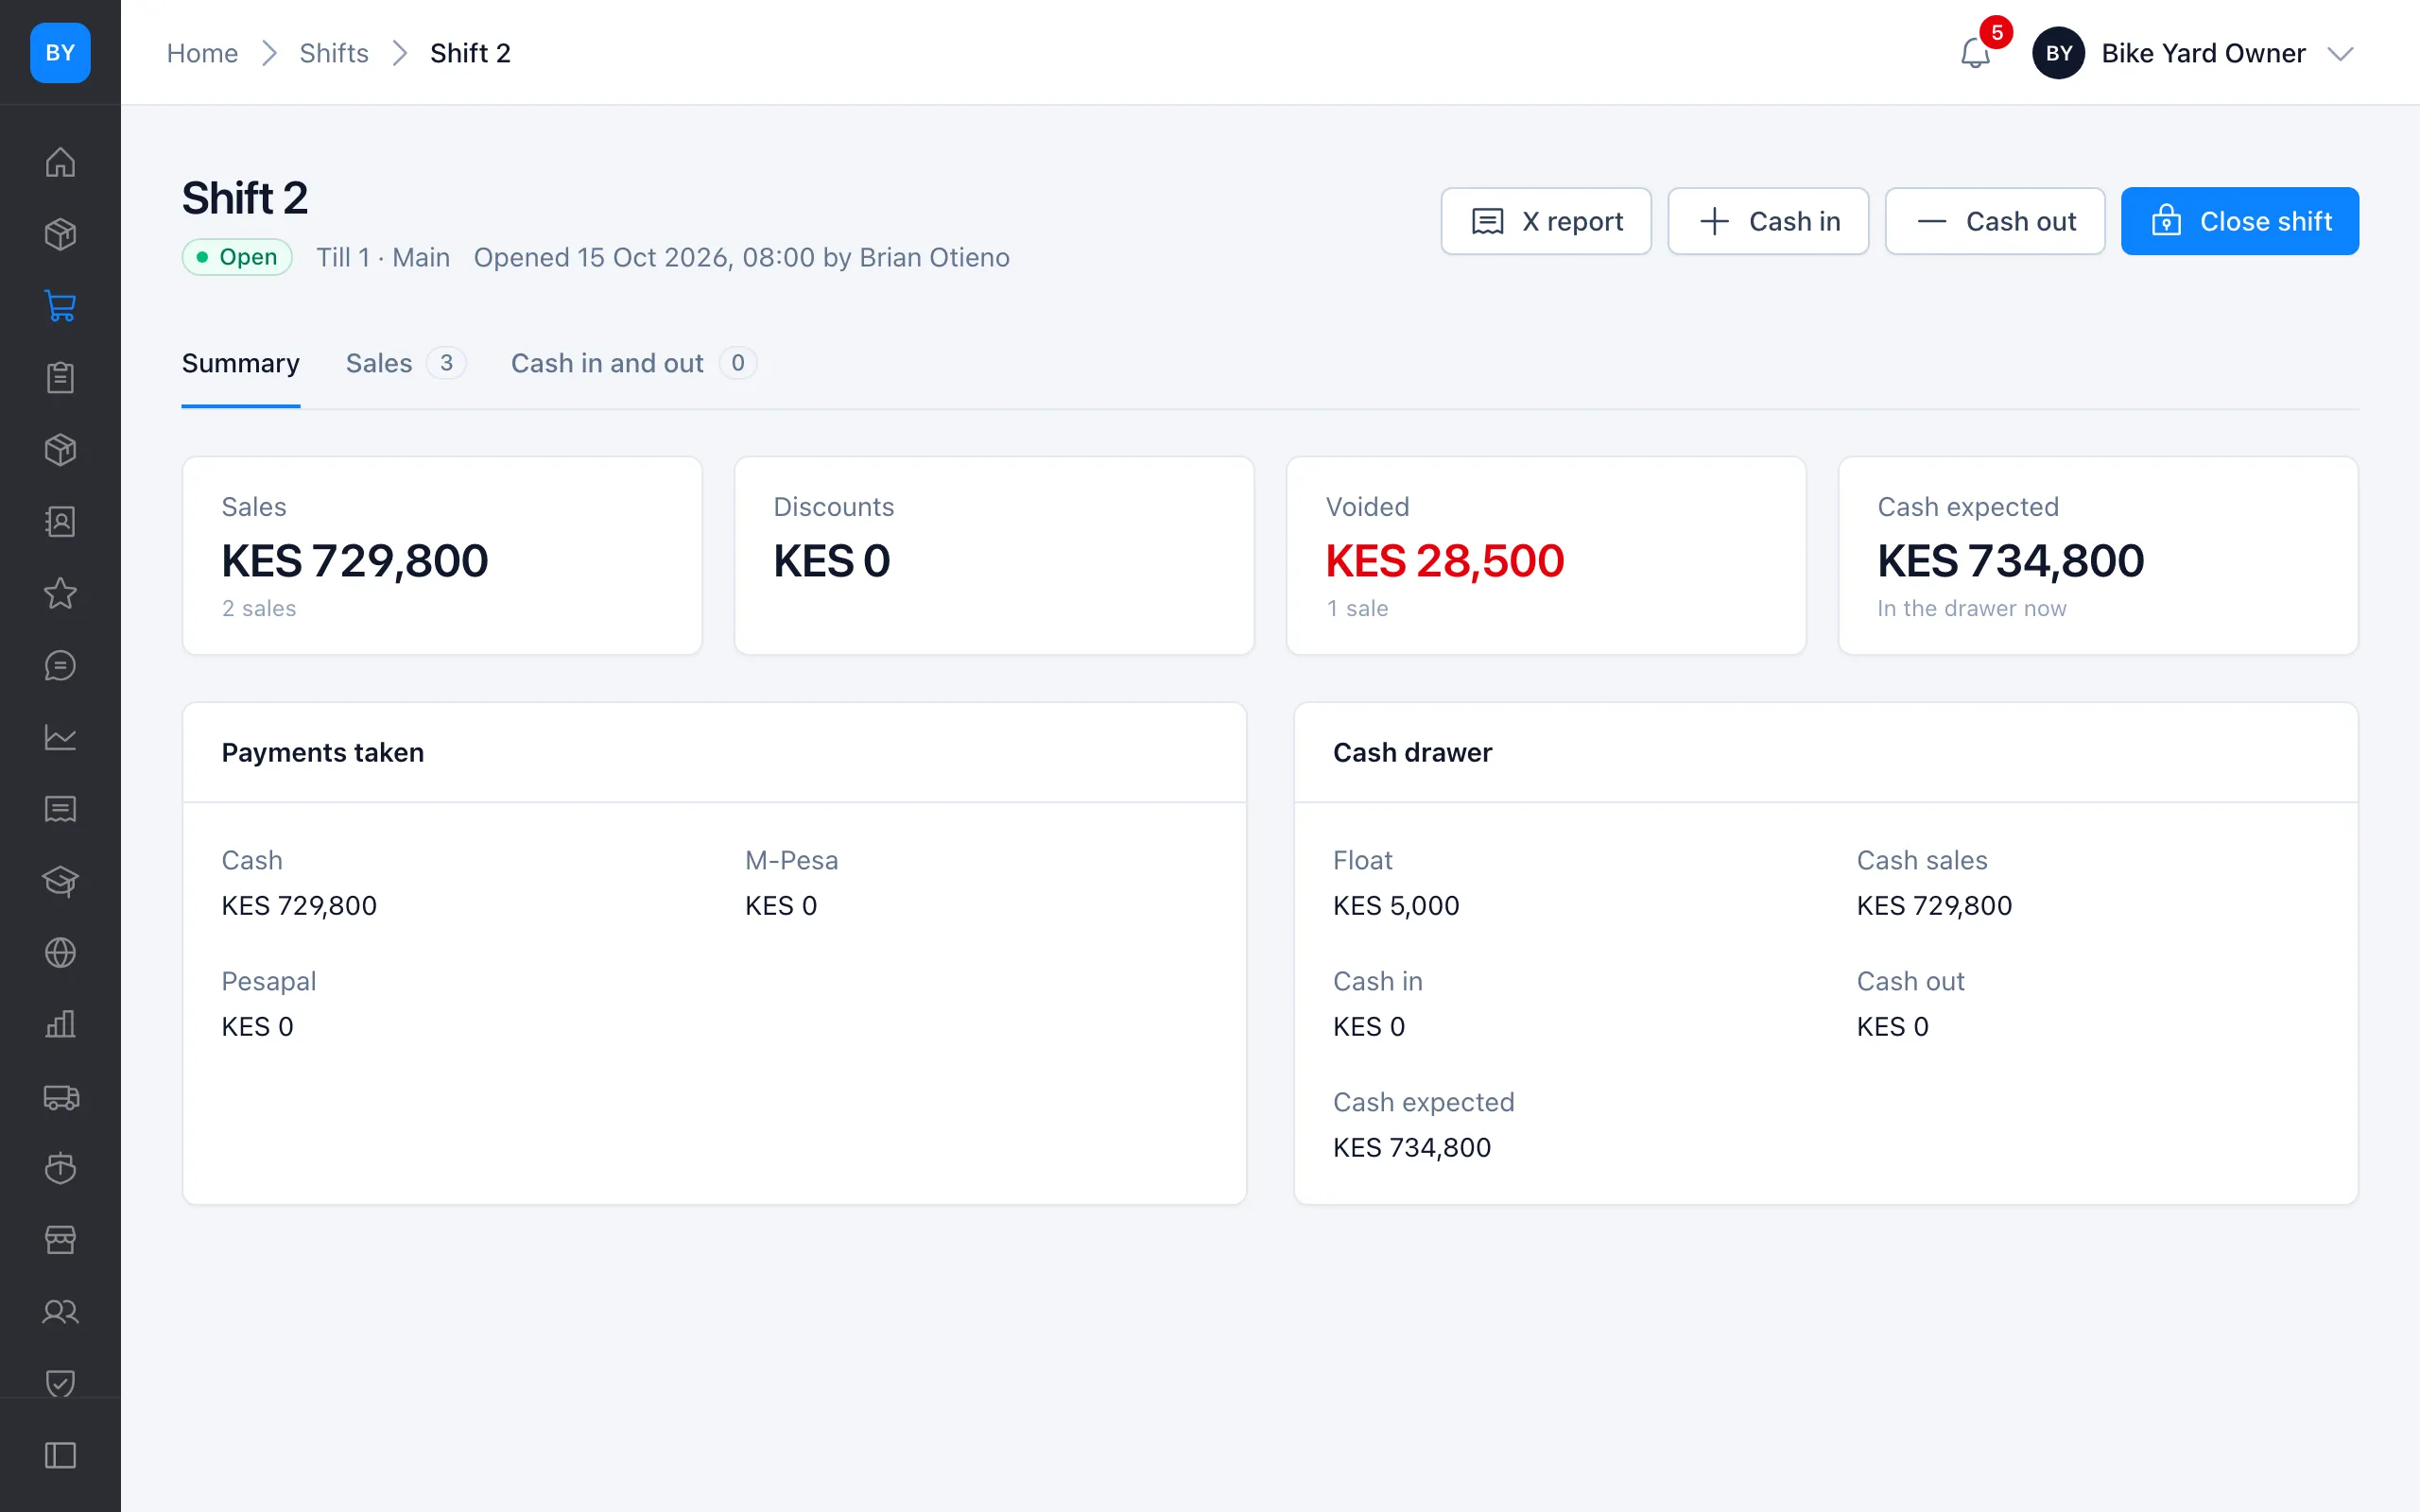Viewport: 2420px width, 1512px height.
Task: Toggle the sidebar panel collapse icon
Action: pyautogui.click(x=60, y=1455)
